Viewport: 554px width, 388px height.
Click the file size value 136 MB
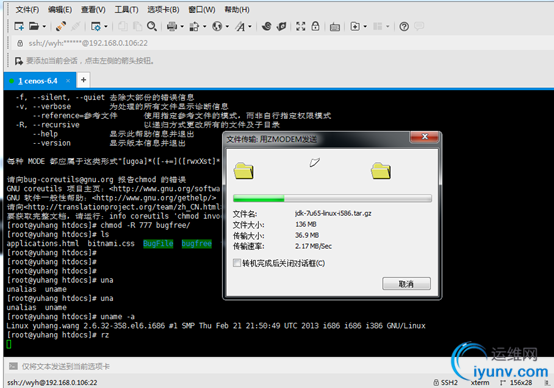click(x=306, y=224)
